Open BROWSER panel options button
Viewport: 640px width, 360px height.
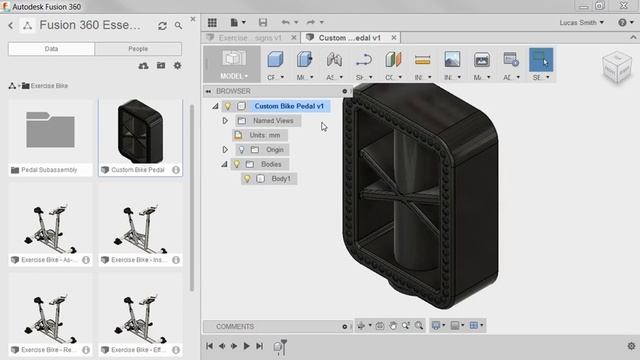tap(344, 91)
